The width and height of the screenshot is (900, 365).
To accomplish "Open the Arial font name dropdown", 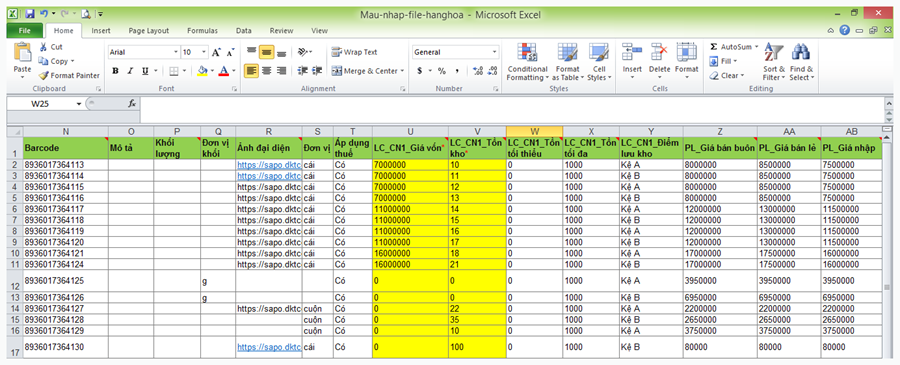I will [176, 52].
